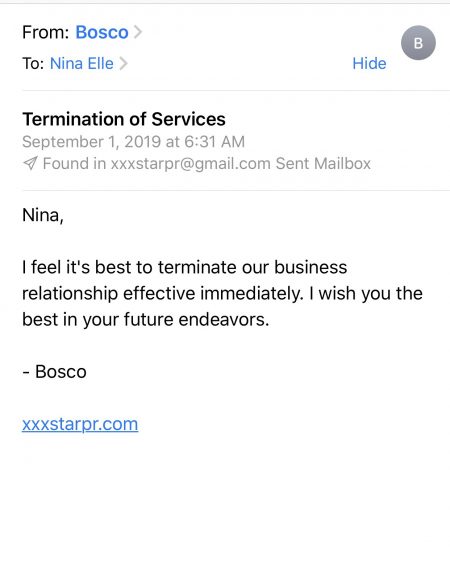Click the line starting "I feel it's best"
This screenshot has height=574, width=450.
pyautogui.click(x=185, y=267)
